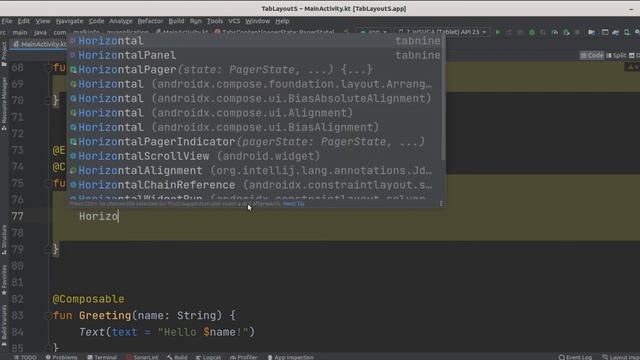Open the app run configuration dropdown
640x360 pixels.
click(x=373, y=32)
